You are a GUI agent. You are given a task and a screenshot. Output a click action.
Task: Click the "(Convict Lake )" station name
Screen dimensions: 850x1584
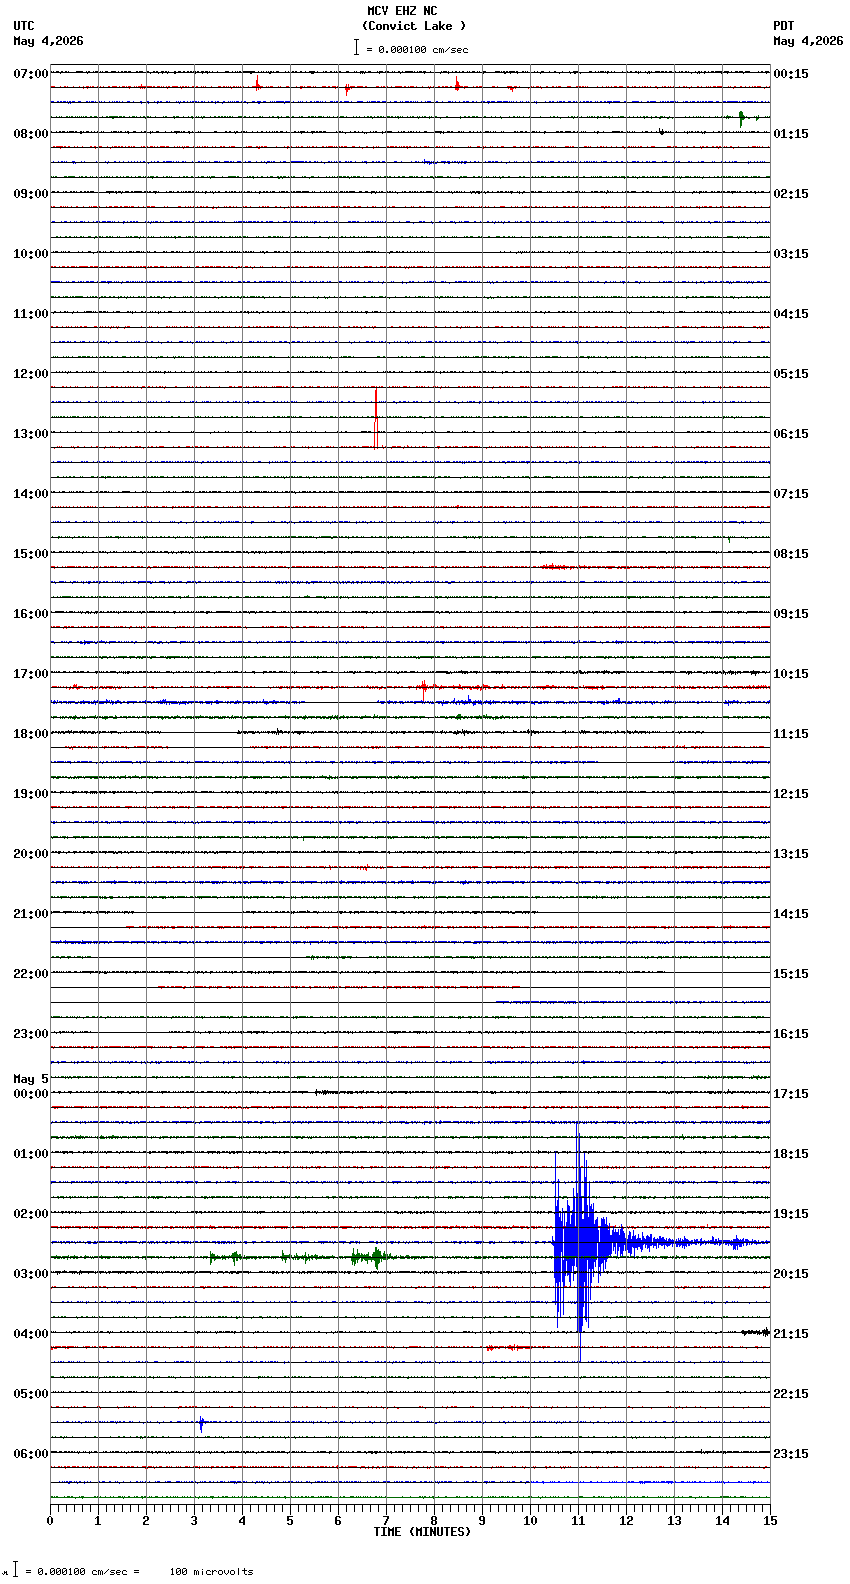(414, 26)
